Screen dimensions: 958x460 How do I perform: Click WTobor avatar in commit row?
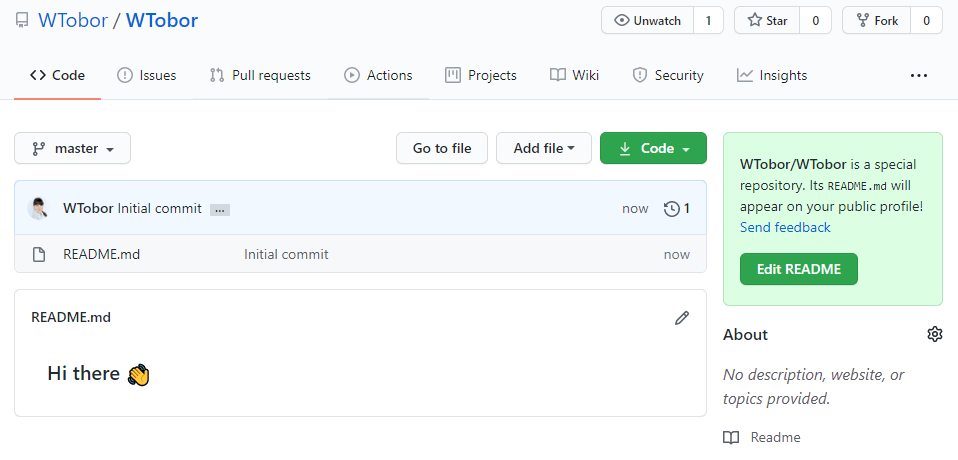38,209
